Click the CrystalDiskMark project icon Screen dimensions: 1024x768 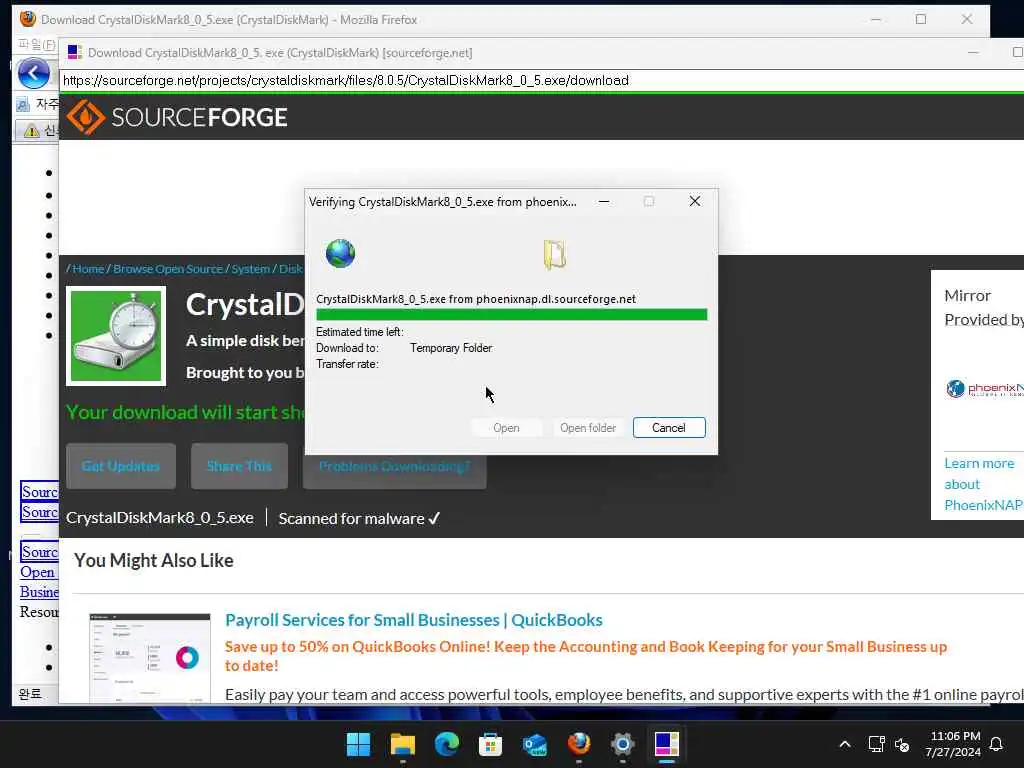click(116, 336)
